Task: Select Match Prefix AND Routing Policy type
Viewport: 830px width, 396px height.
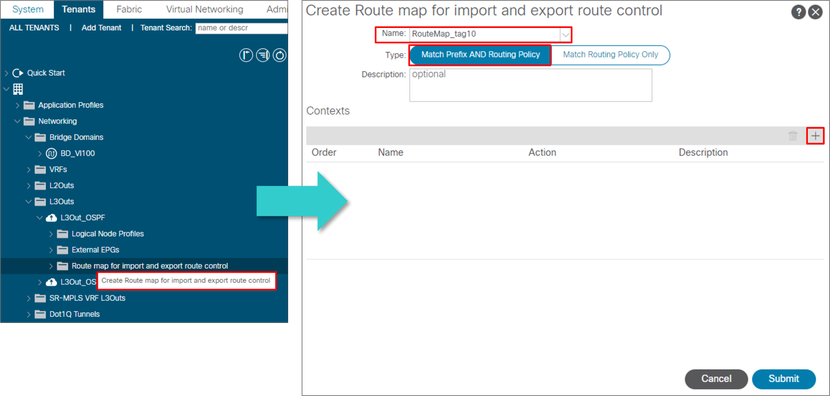Action: click(480, 55)
